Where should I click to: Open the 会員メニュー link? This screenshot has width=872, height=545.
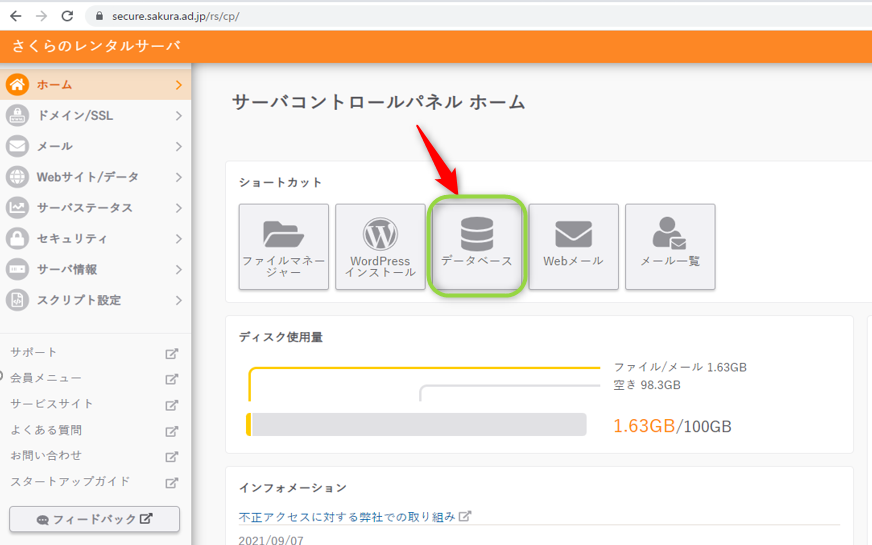(x=46, y=378)
